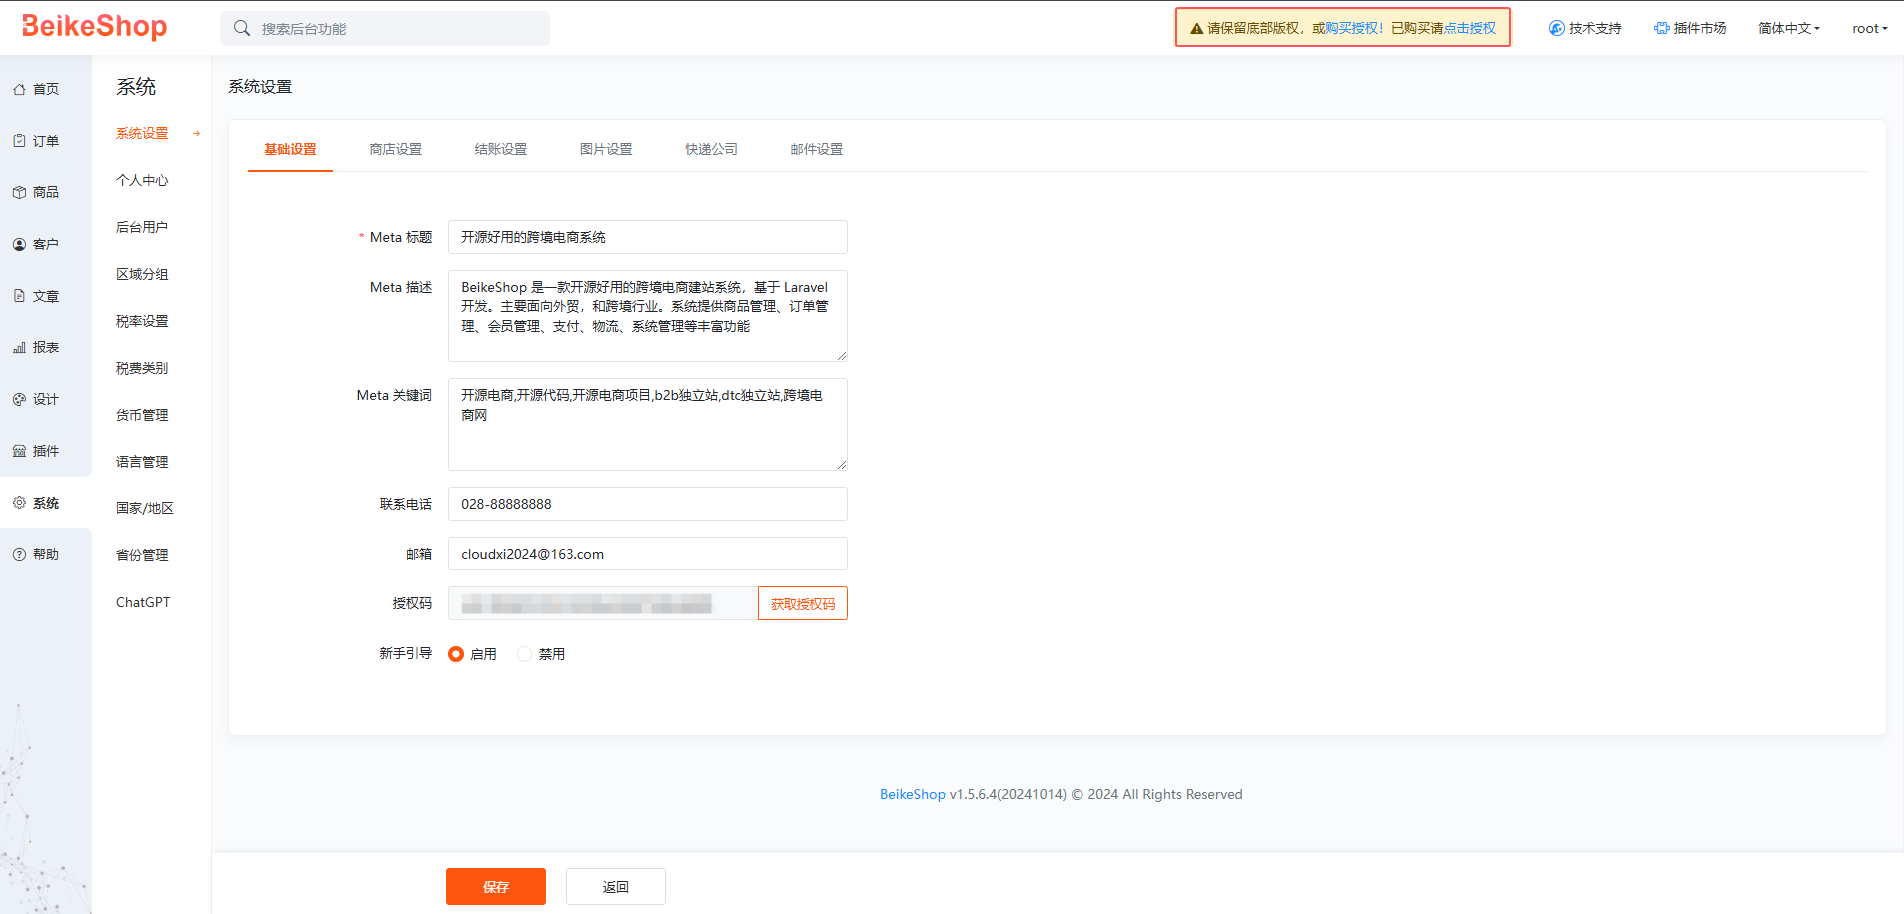
Task: Click the Meta 标题 input field
Action: tap(648, 237)
